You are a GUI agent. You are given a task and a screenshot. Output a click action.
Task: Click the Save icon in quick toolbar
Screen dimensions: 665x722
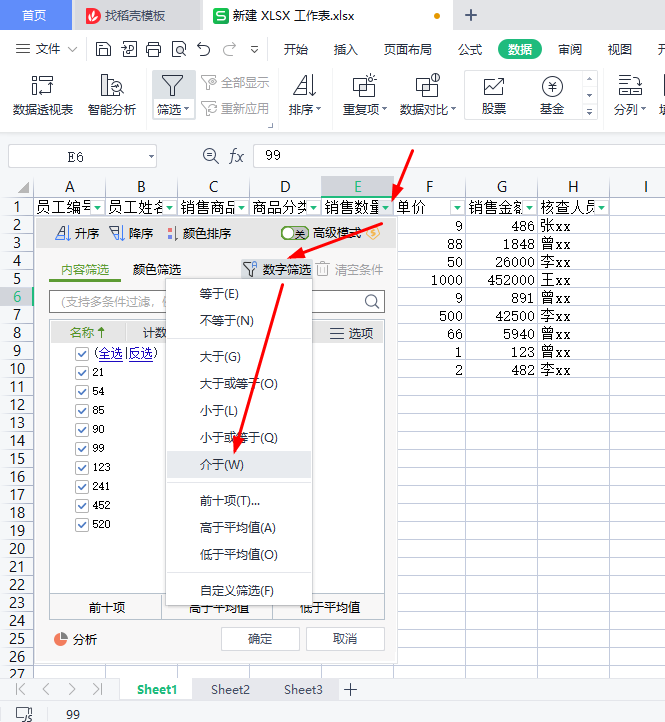[103, 49]
